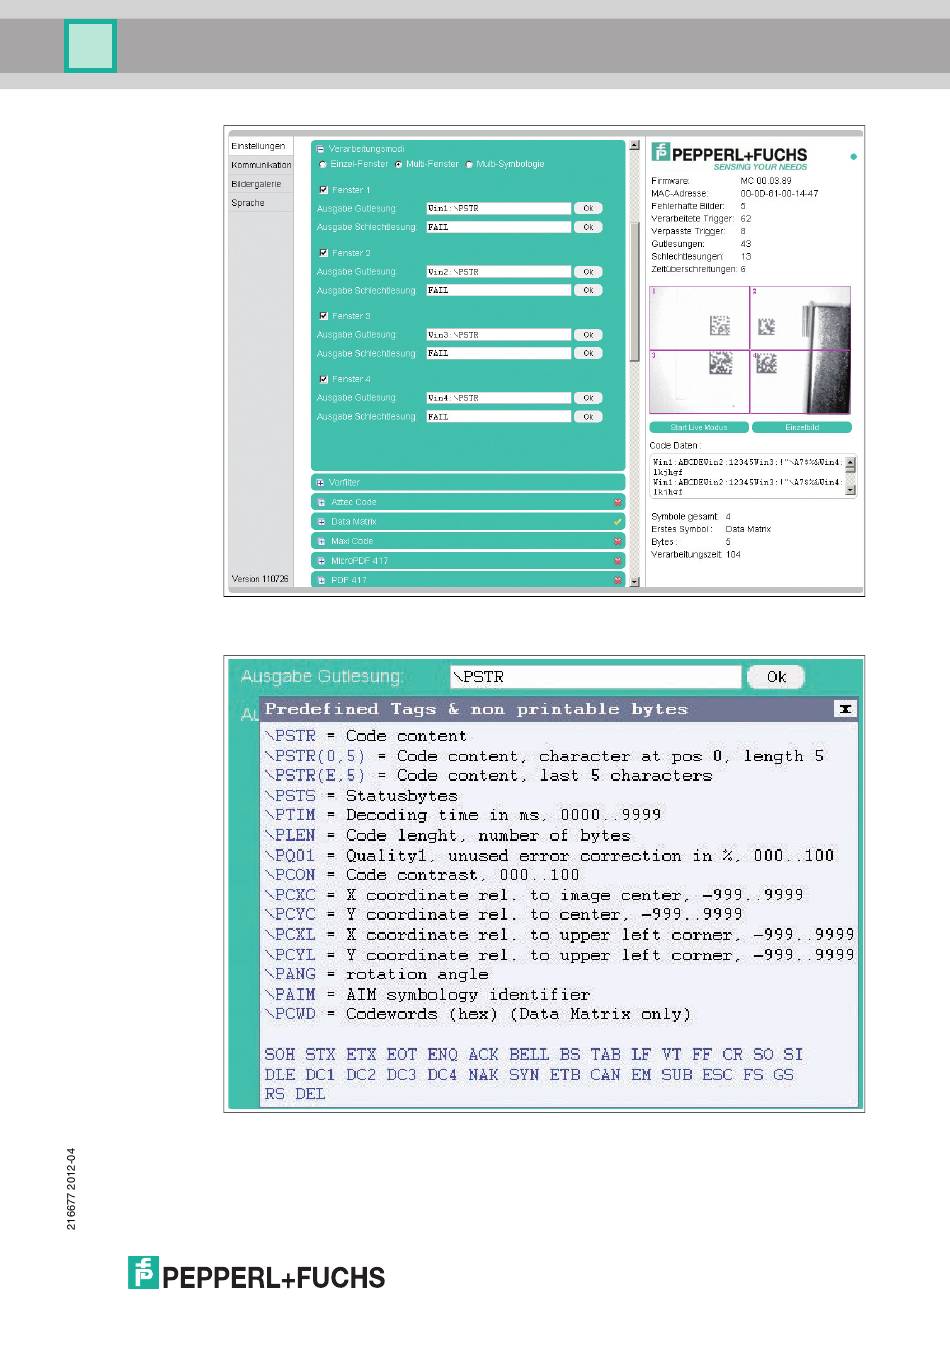Select Multi-Symbologie processing mode
The height and width of the screenshot is (1346, 950).
(469, 165)
